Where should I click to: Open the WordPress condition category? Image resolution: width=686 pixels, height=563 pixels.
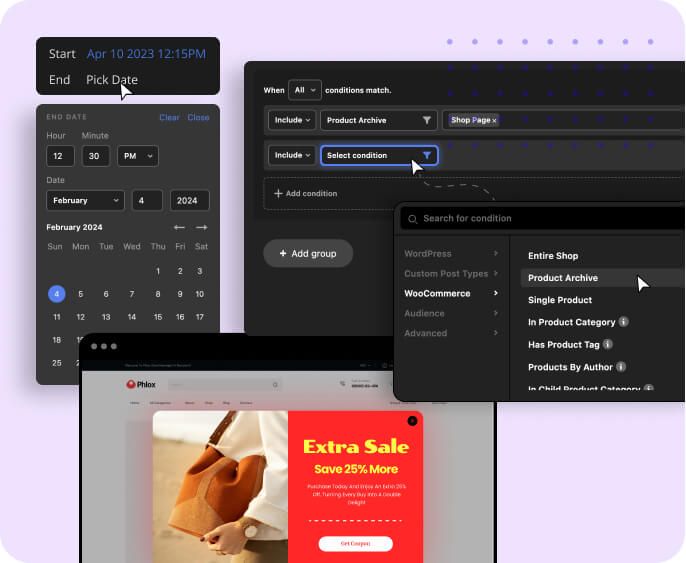pos(452,254)
